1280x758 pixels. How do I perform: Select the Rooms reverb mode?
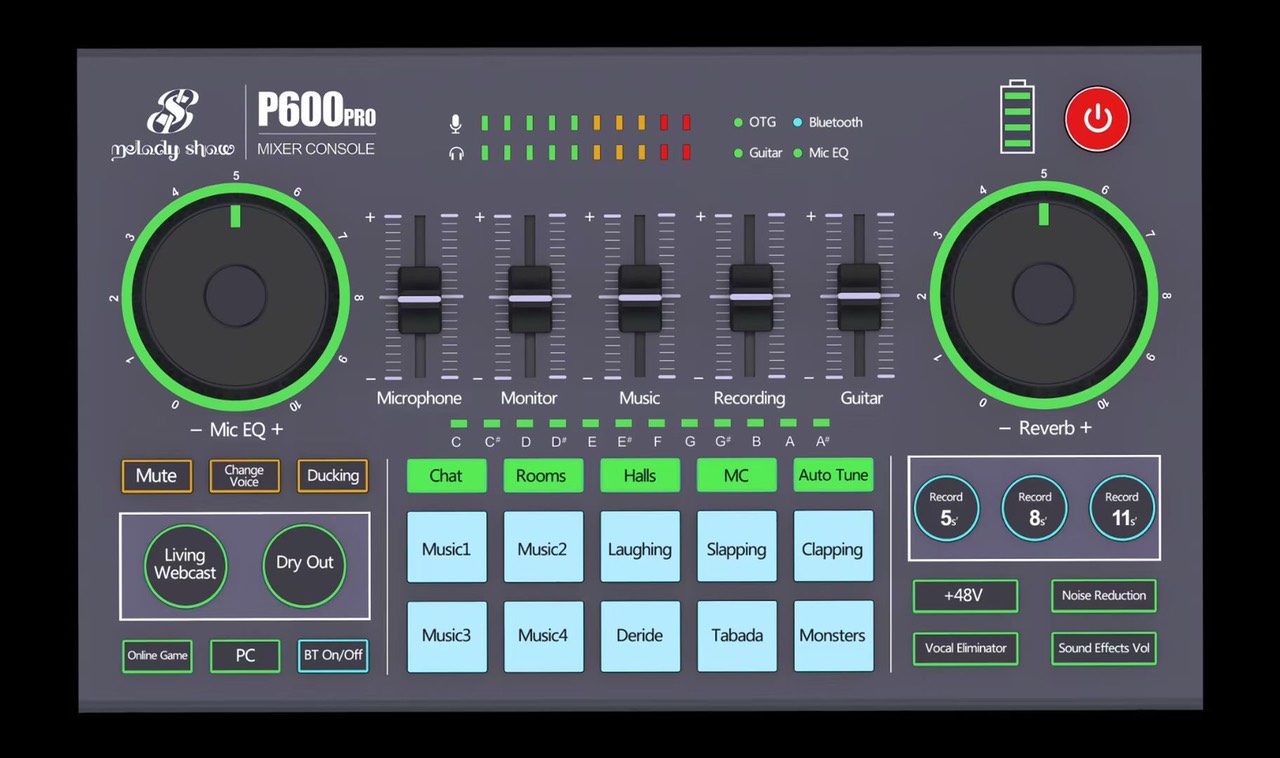click(x=541, y=476)
